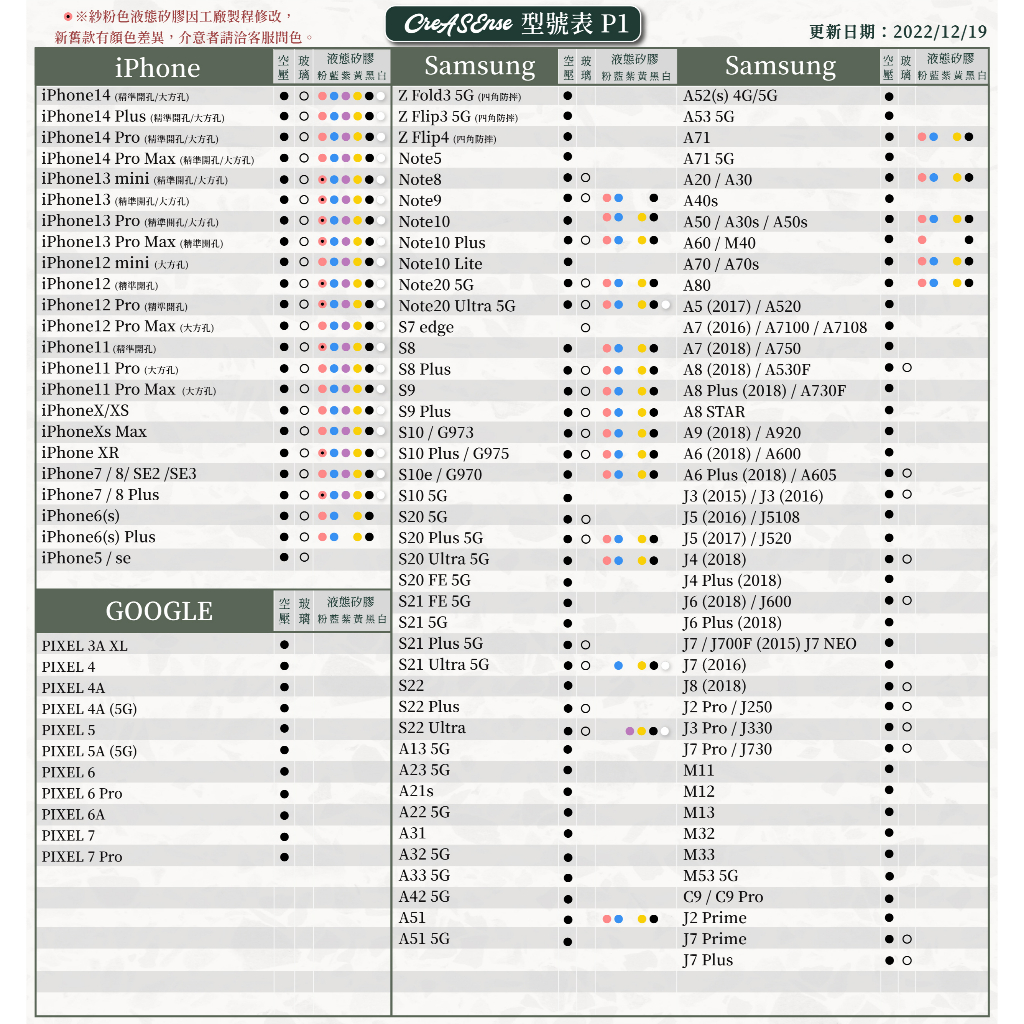Click the hollow glass circle for S7 edge

click(585, 328)
